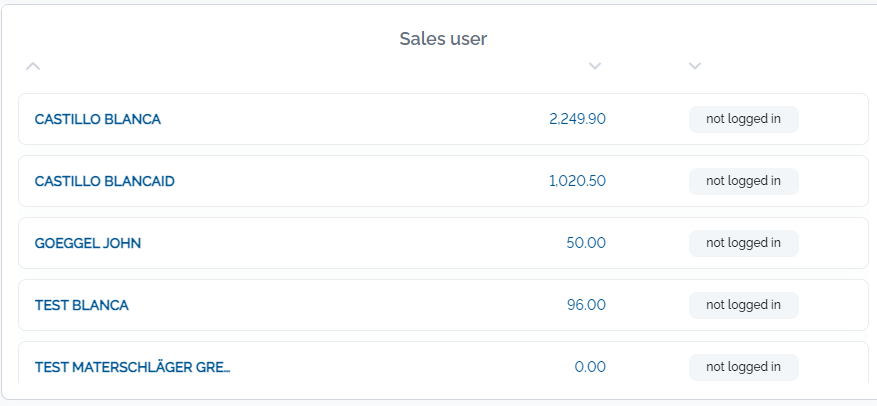Click CASTILLO BLANCAID's not logged in badge
The image size is (877, 406).
click(743, 181)
